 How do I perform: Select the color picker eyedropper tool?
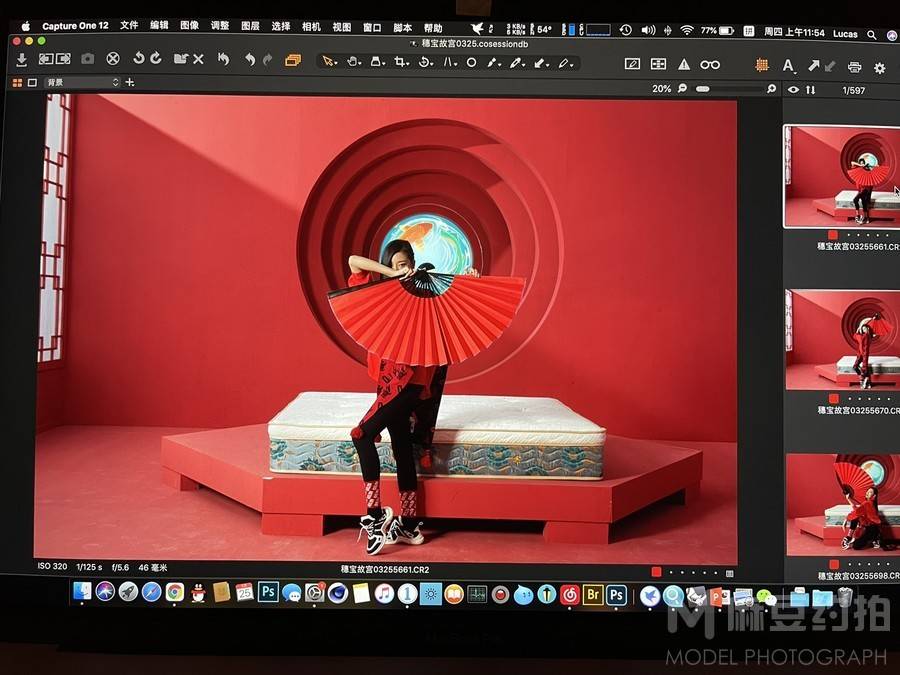(x=516, y=63)
